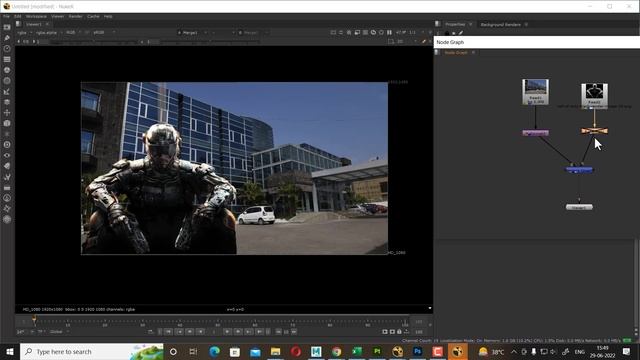Open the sRGB viewer process dropdown

click(104, 32)
